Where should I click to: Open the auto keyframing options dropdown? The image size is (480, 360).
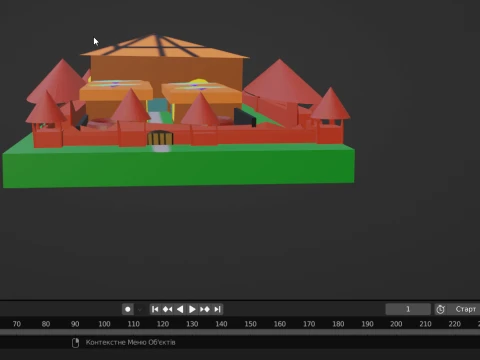140,310
